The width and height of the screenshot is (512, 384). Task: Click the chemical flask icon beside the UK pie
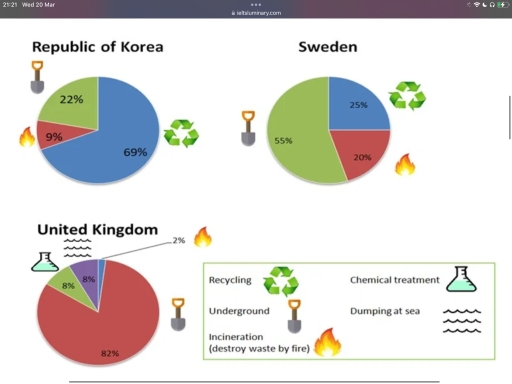click(45, 262)
